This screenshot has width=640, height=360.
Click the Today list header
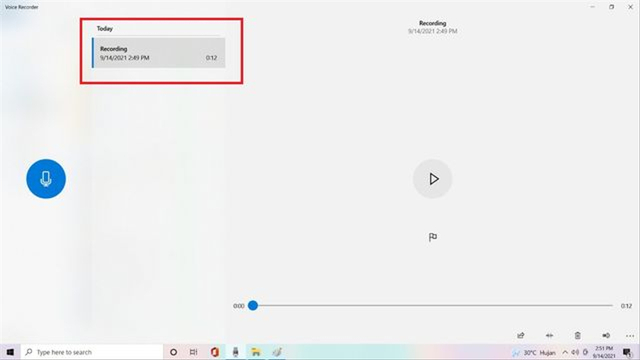(105, 29)
